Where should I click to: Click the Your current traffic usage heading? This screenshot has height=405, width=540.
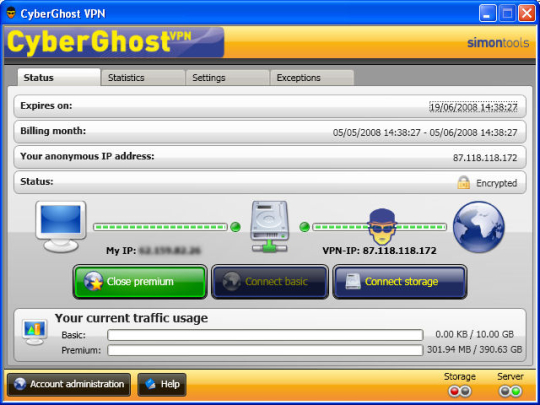coord(131,318)
